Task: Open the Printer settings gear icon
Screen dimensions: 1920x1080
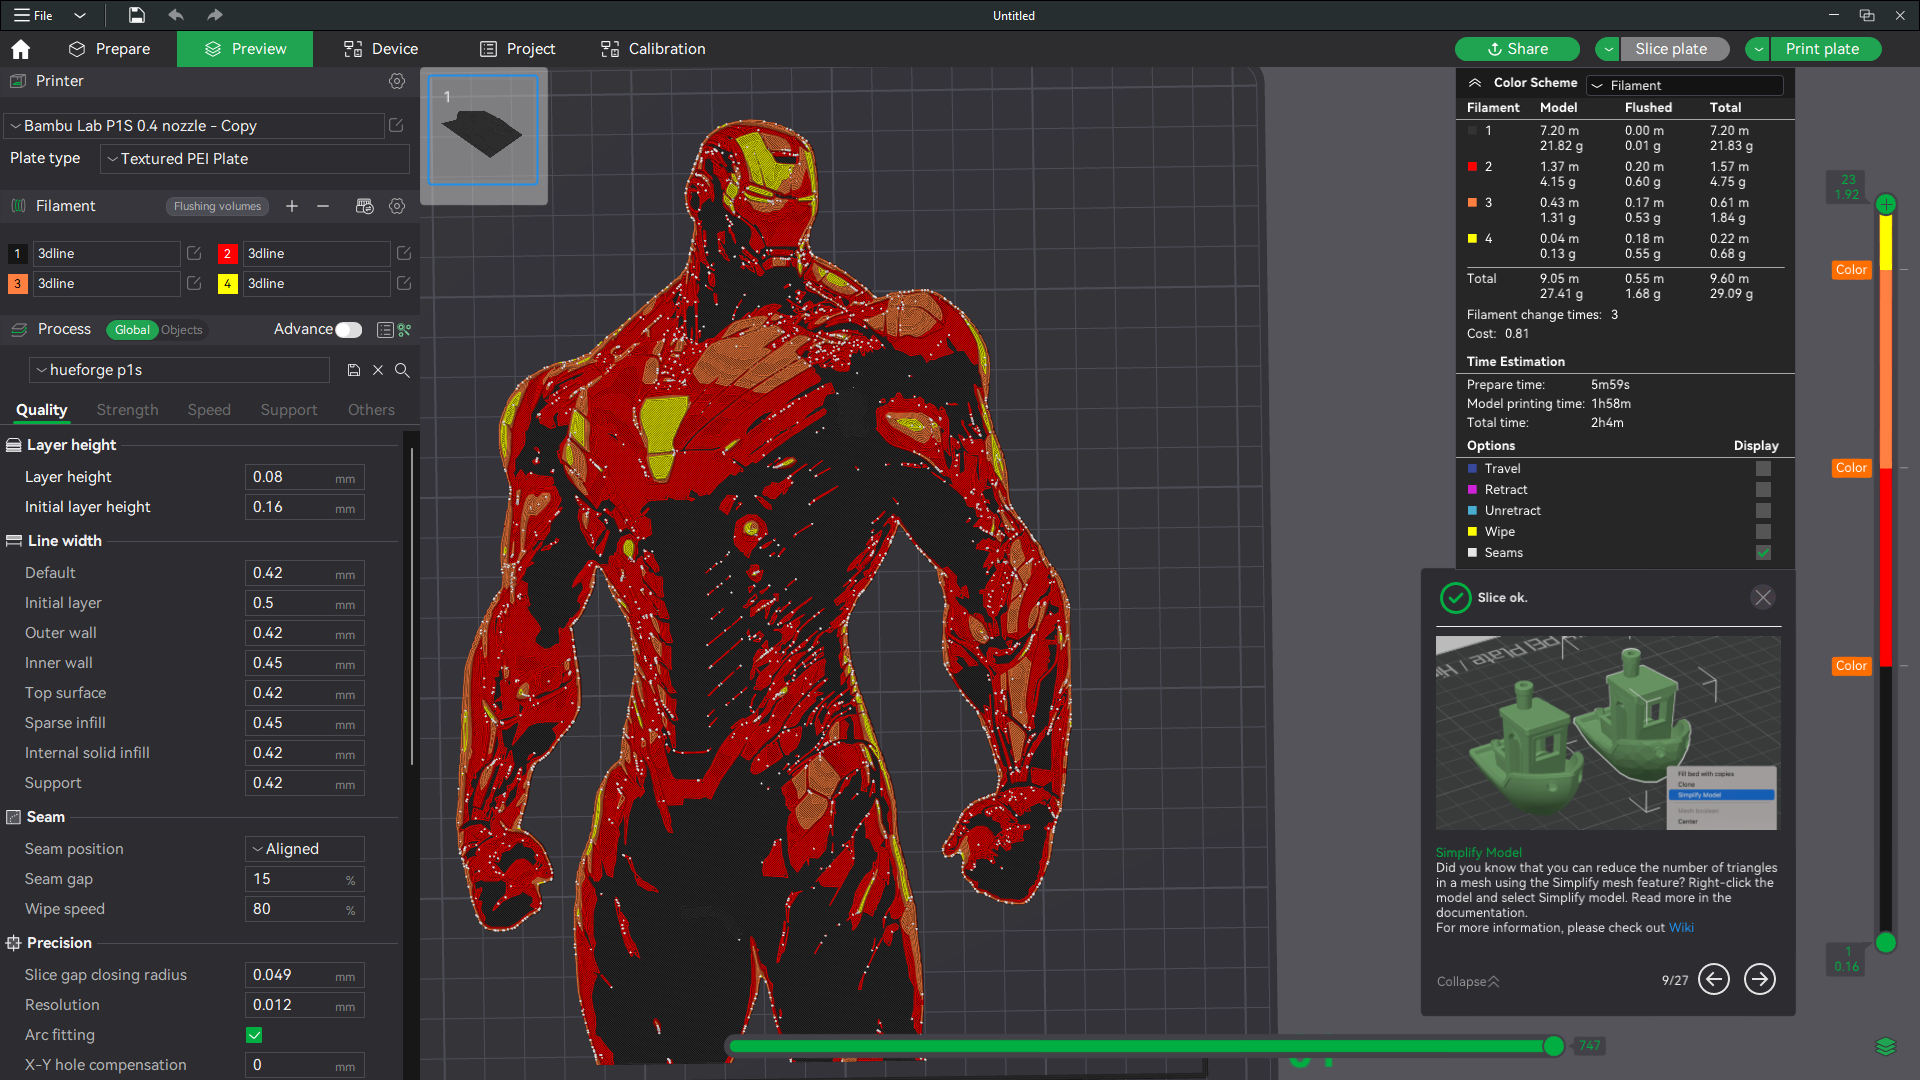Action: tap(397, 81)
